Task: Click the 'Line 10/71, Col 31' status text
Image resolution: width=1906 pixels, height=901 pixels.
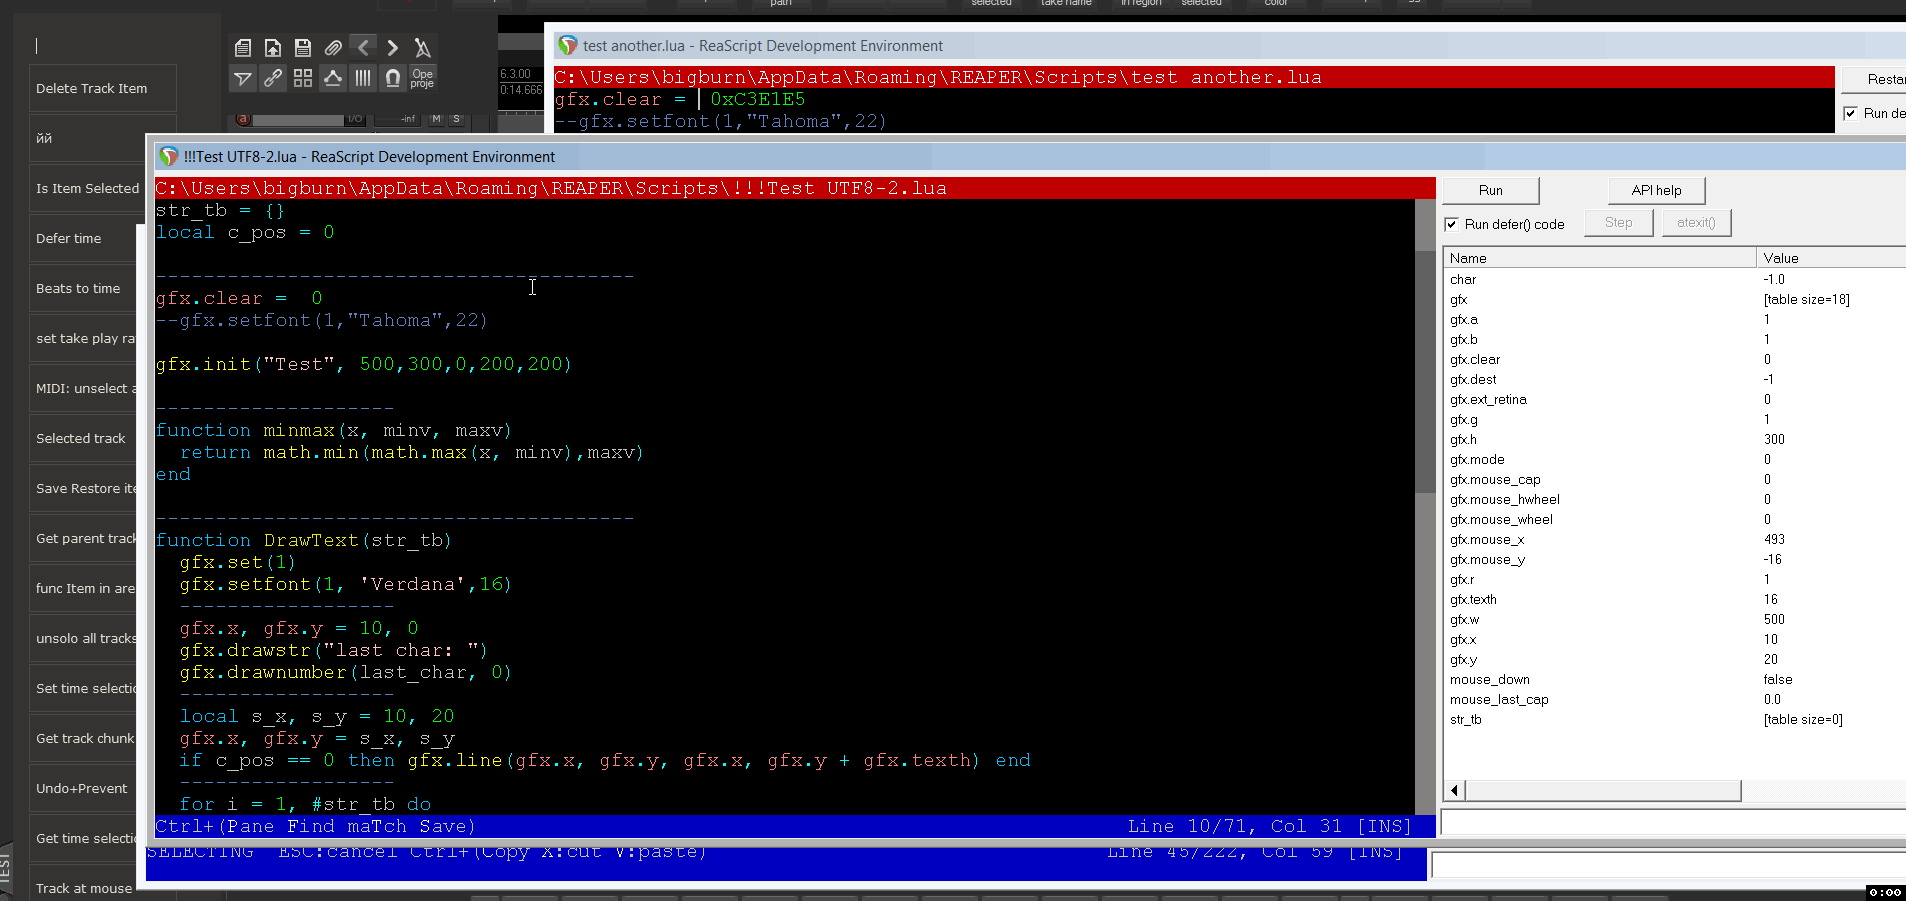Action: tap(1235, 826)
